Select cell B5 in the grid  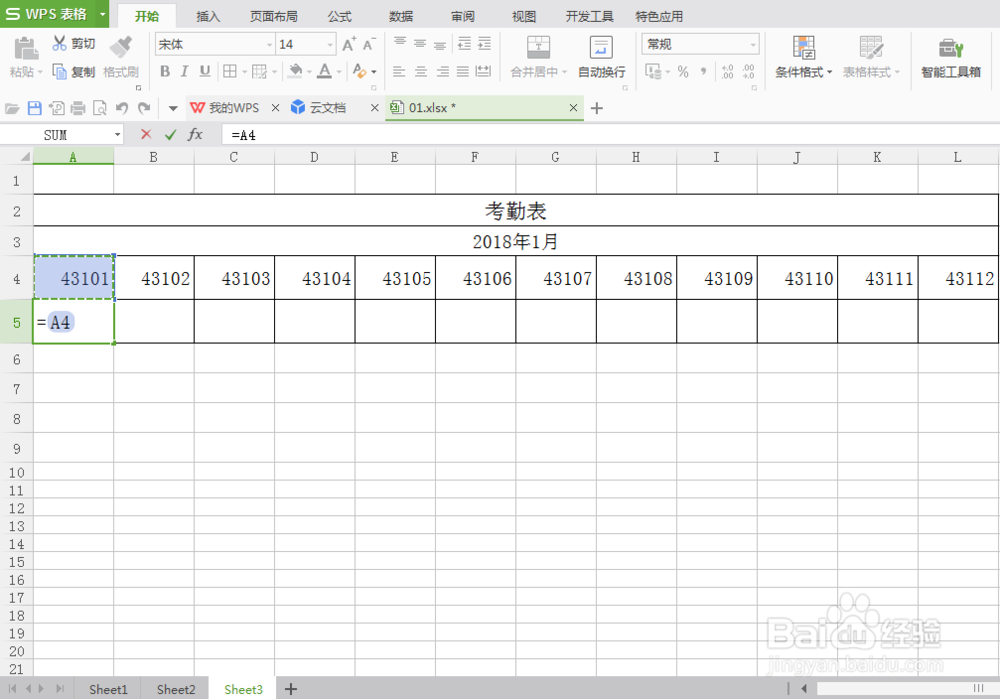point(154,322)
